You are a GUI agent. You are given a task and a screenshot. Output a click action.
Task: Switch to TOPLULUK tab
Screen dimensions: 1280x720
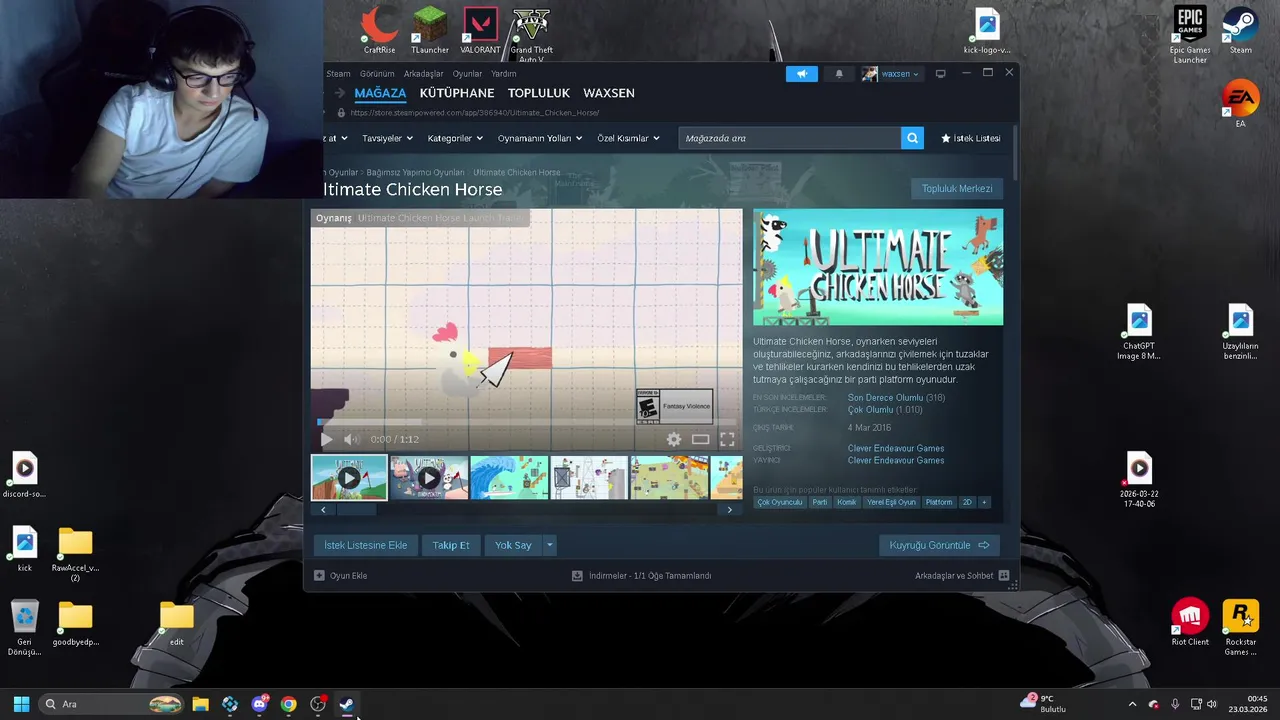click(x=539, y=93)
